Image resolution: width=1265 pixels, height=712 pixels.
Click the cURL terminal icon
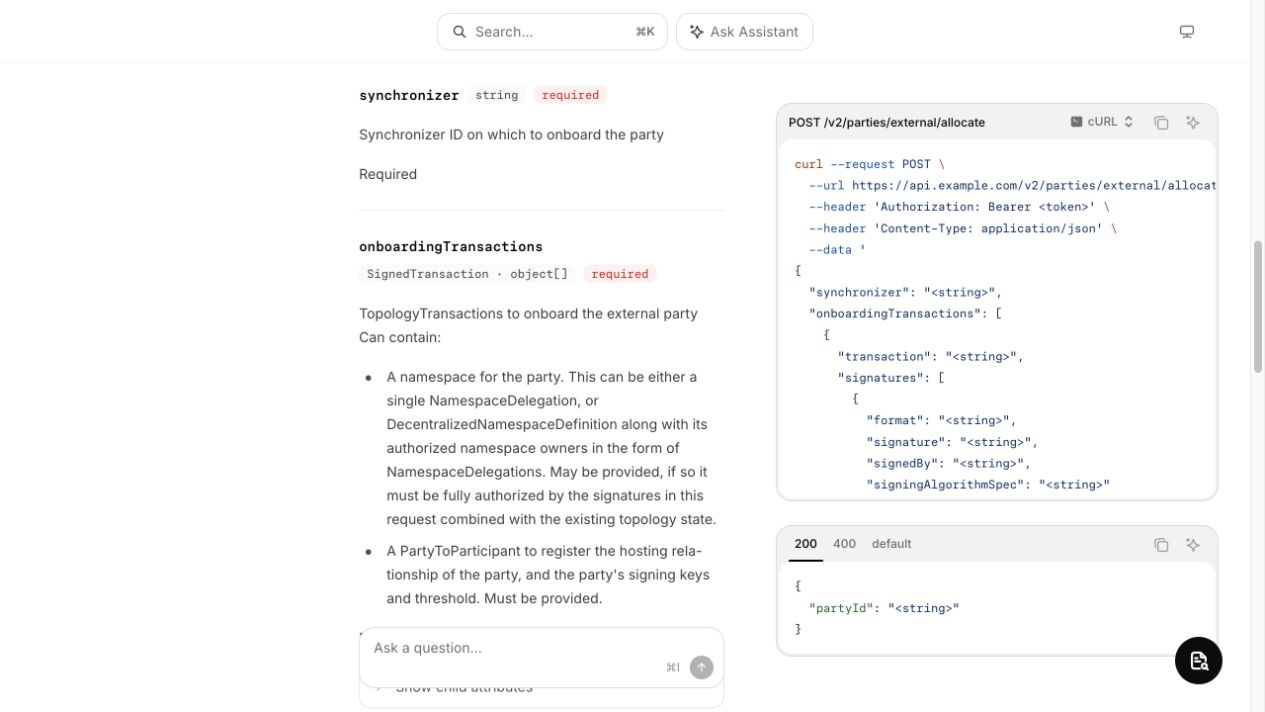1076,122
